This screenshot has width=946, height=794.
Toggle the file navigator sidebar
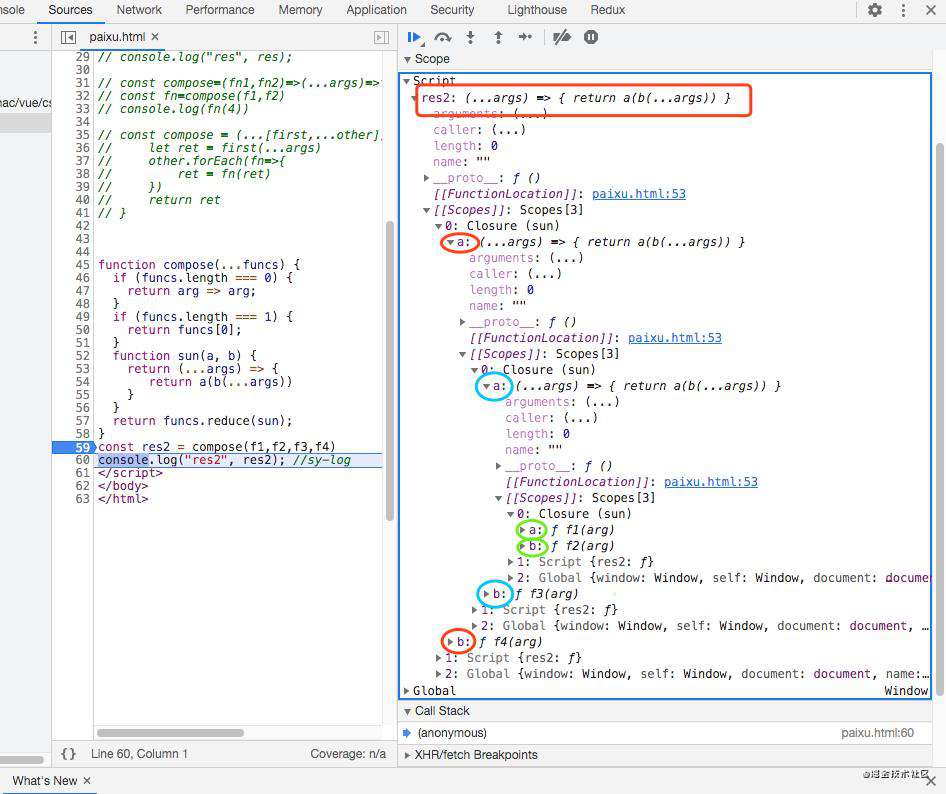pos(68,37)
